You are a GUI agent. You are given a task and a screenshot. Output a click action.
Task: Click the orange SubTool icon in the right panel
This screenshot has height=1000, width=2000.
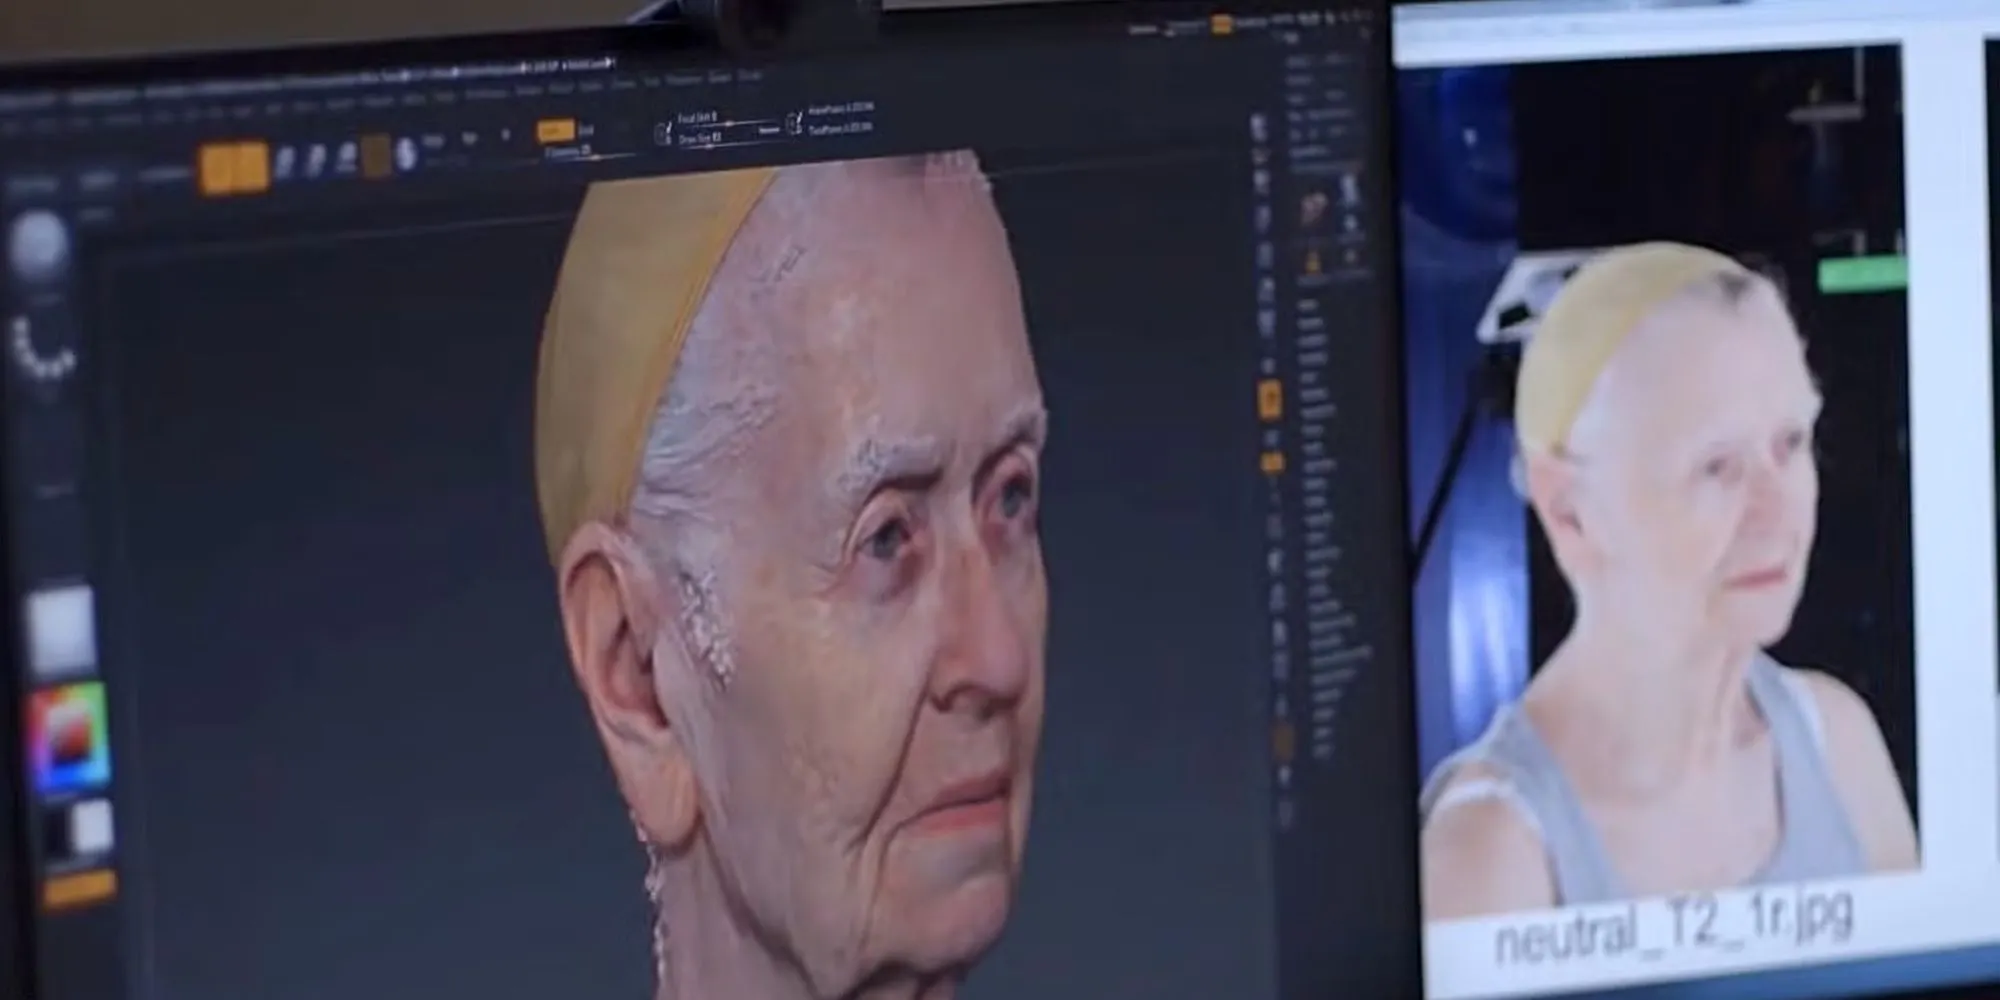1312,262
